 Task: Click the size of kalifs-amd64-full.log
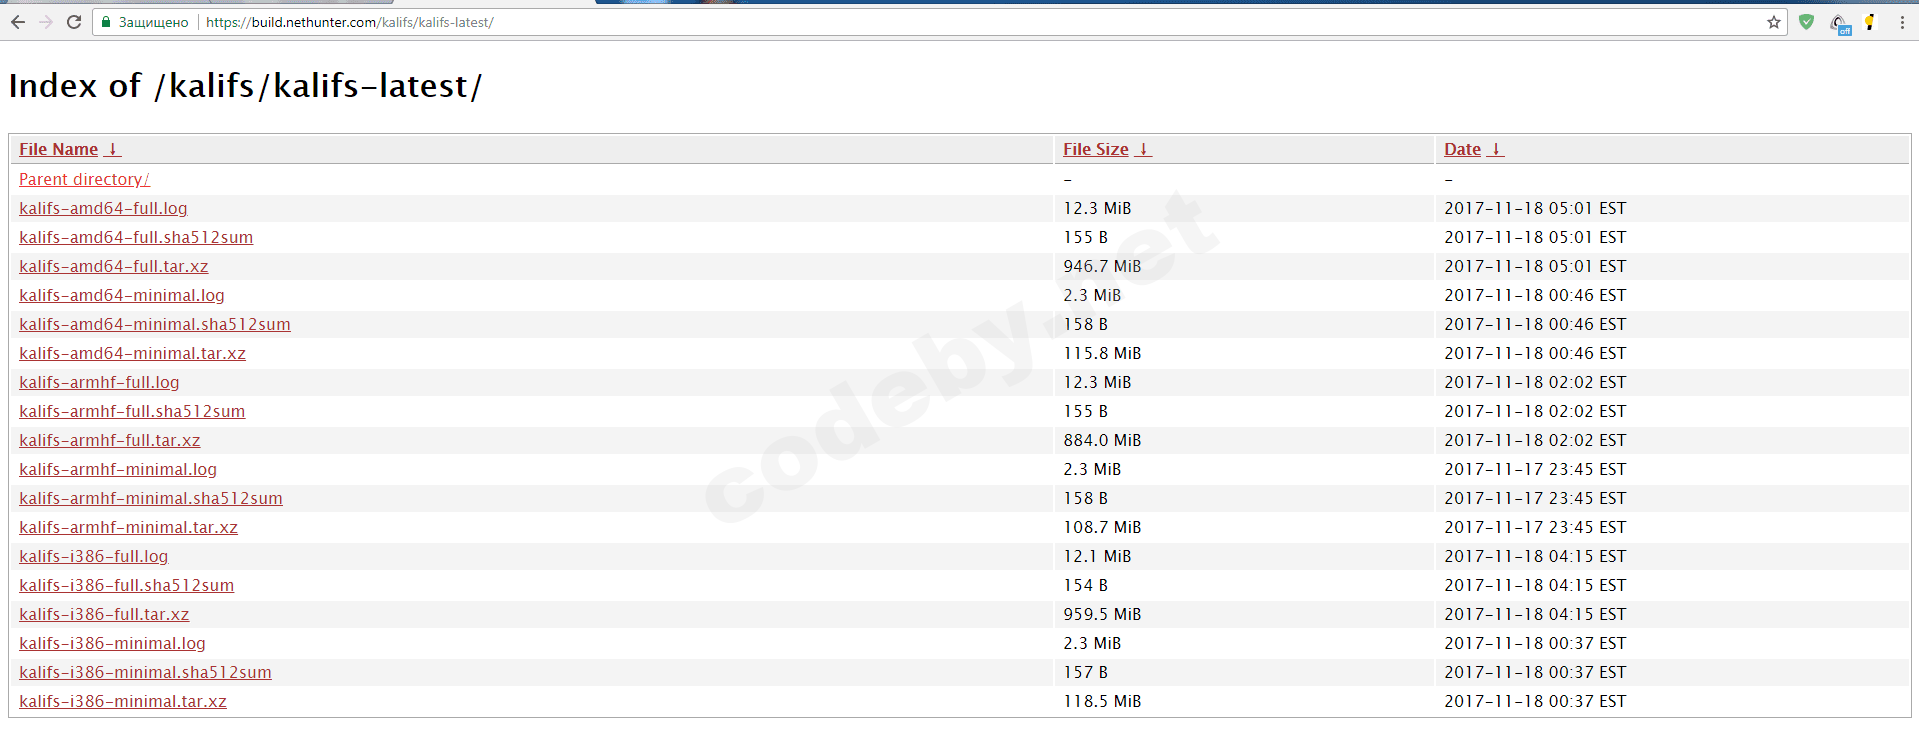(x=1097, y=208)
